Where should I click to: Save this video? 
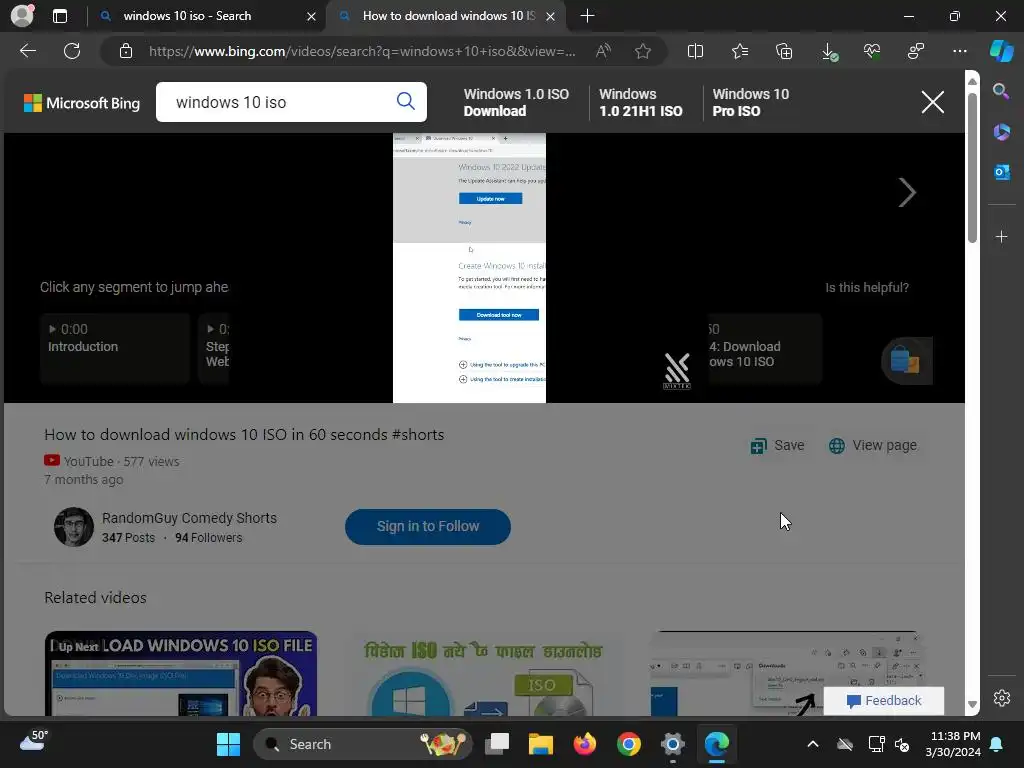[x=777, y=445]
